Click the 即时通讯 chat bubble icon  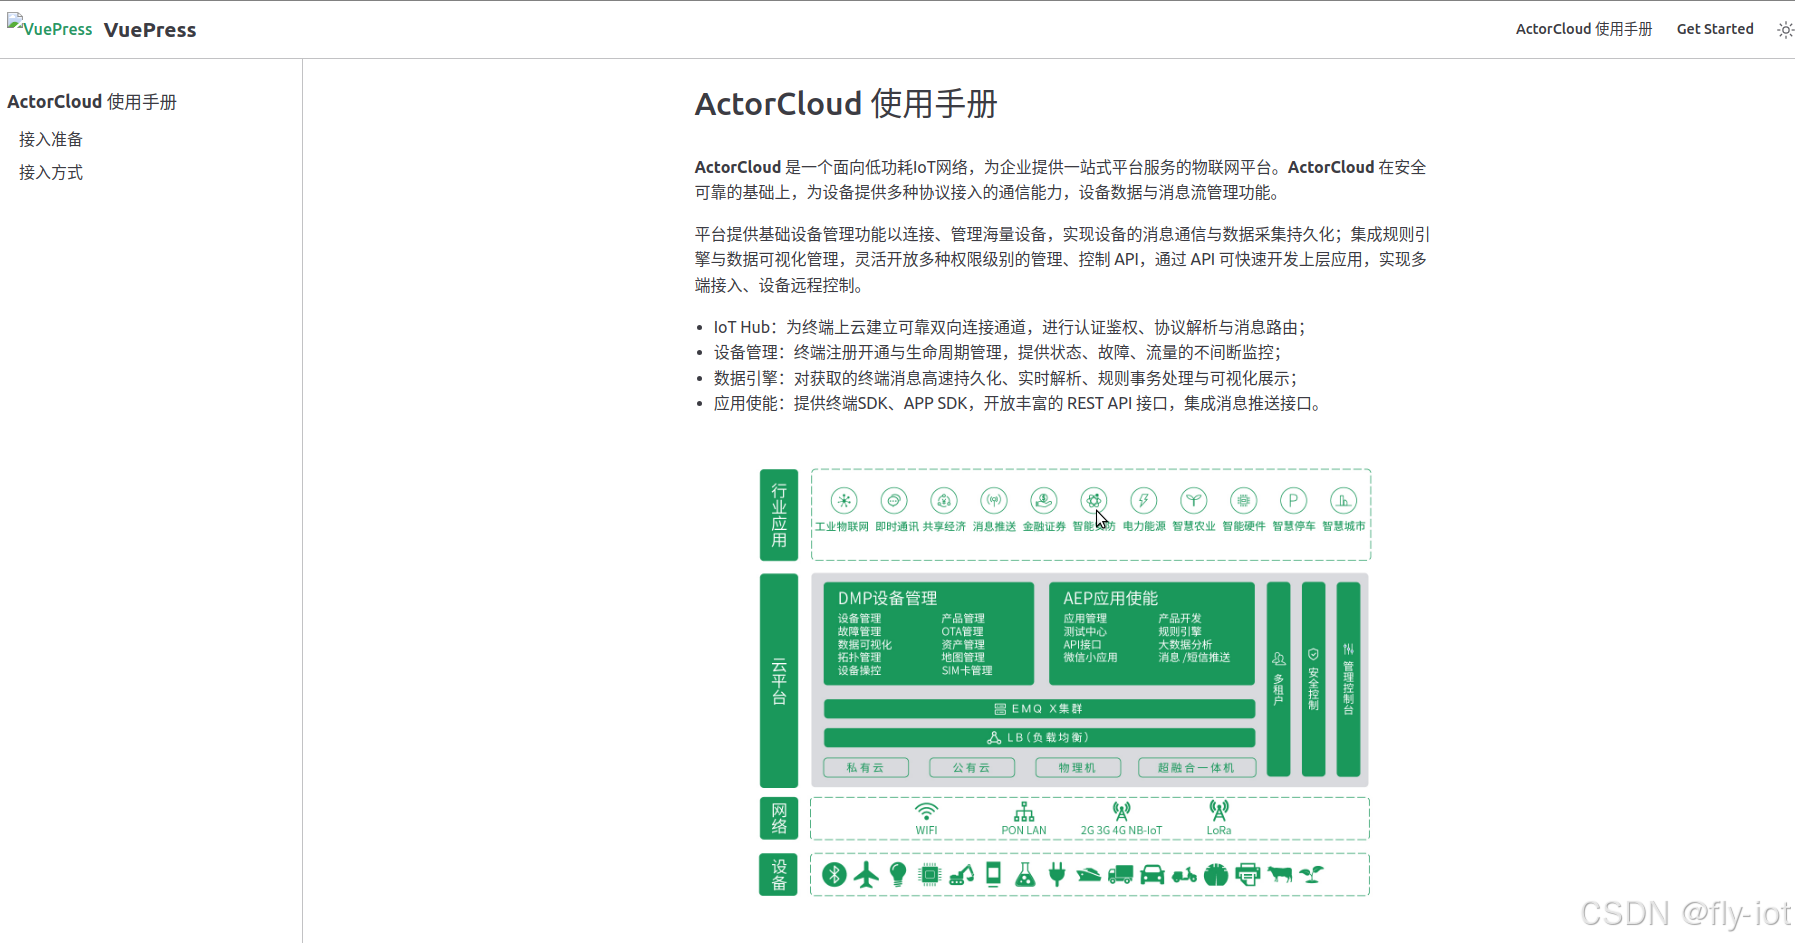pyautogui.click(x=894, y=500)
